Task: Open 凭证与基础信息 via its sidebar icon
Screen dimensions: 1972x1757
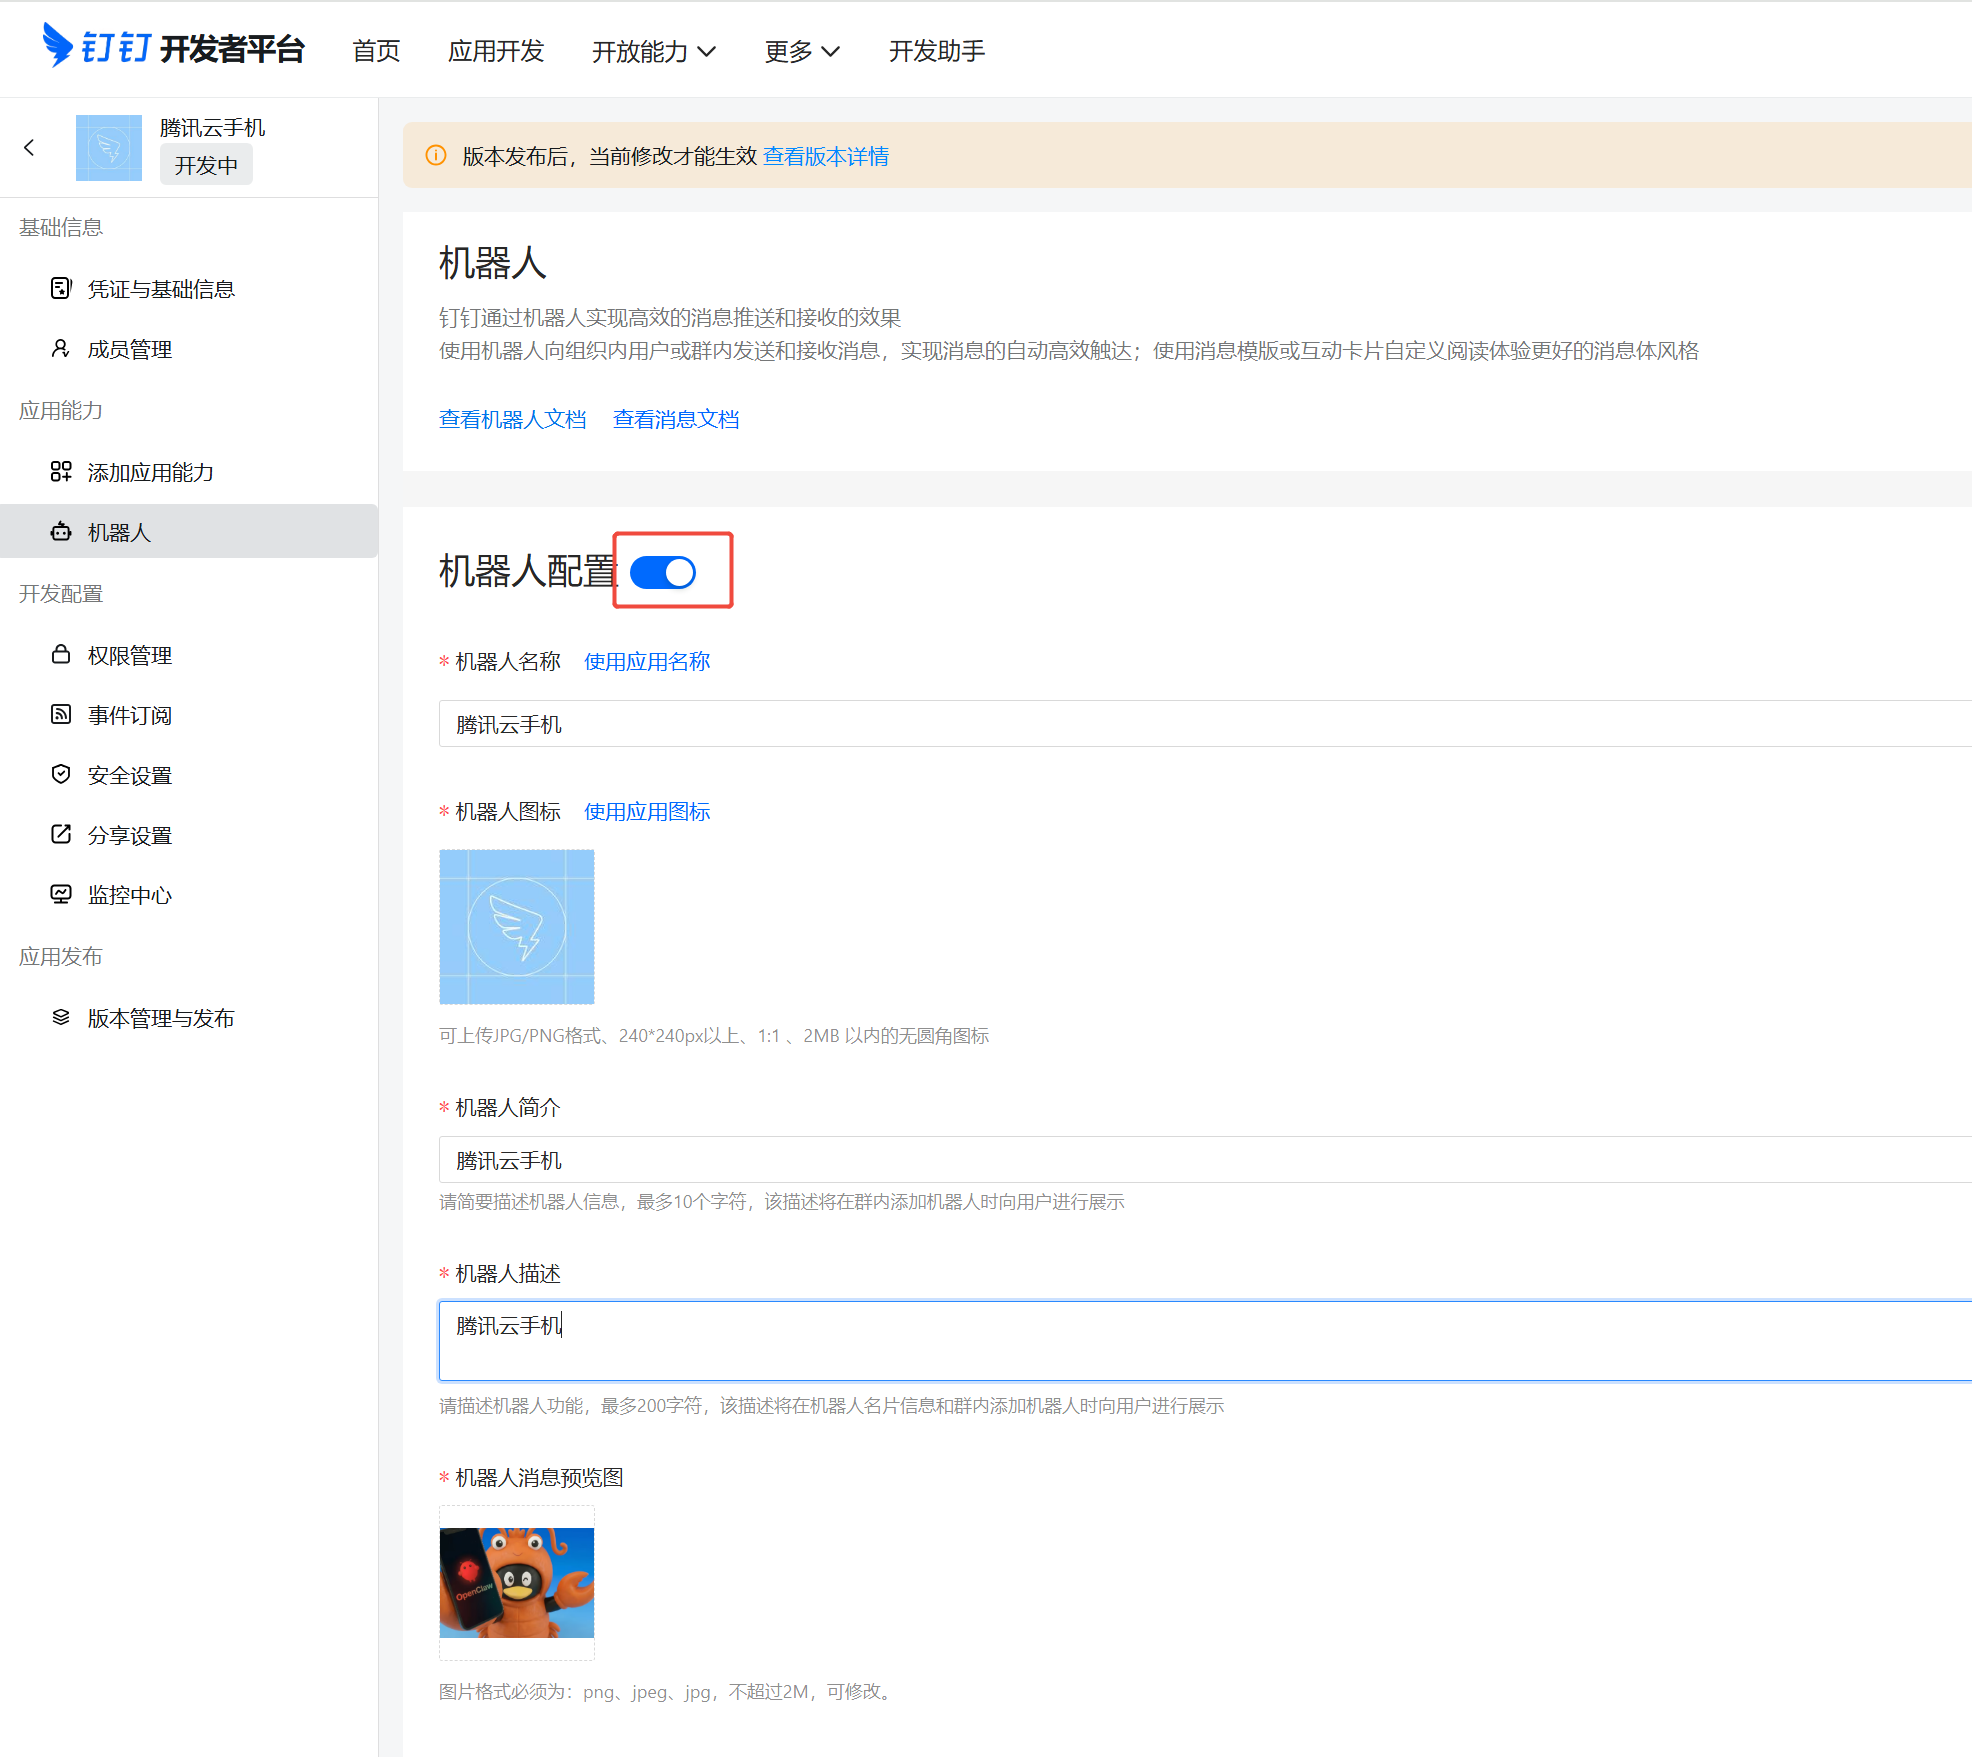Action: pos(61,288)
